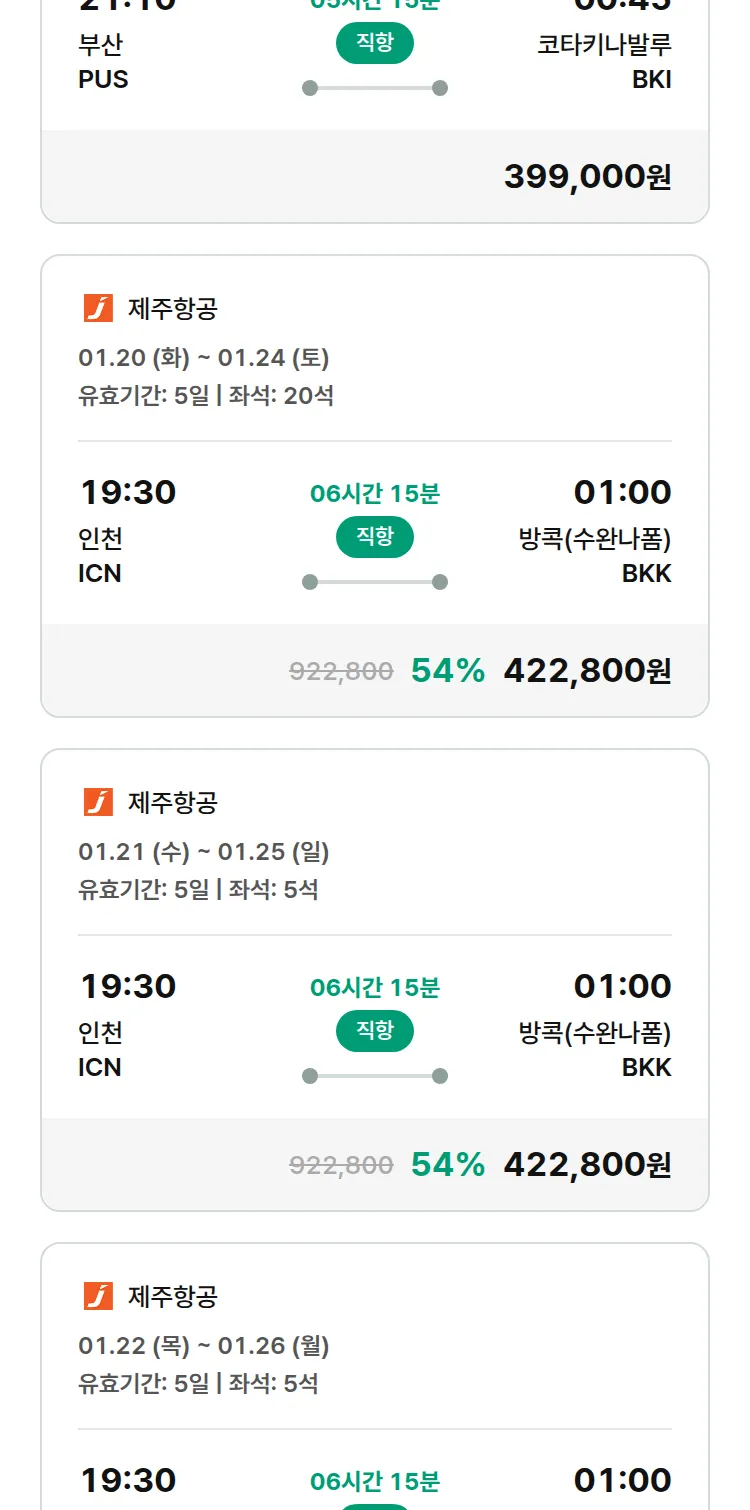Click the 좌석: 20석 seat availability text
This screenshot has width=750, height=1510.
[281, 396]
